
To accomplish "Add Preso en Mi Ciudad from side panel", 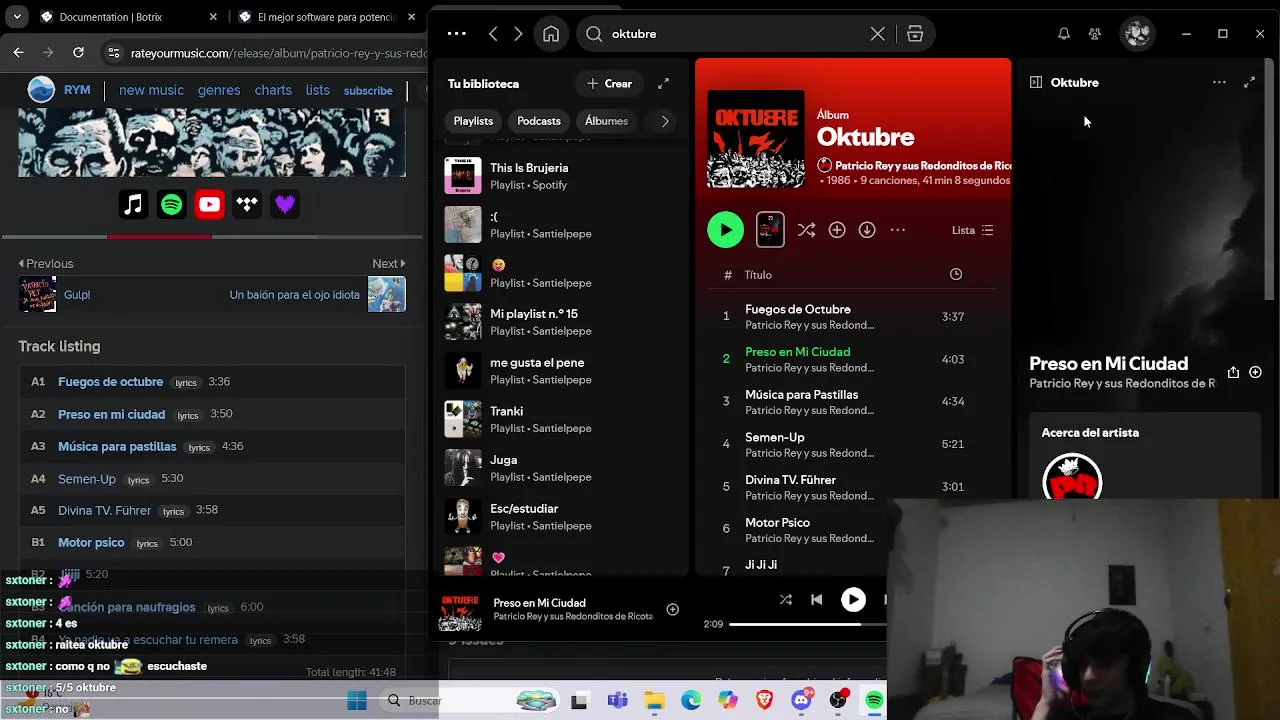I will (x=1255, y=372).
